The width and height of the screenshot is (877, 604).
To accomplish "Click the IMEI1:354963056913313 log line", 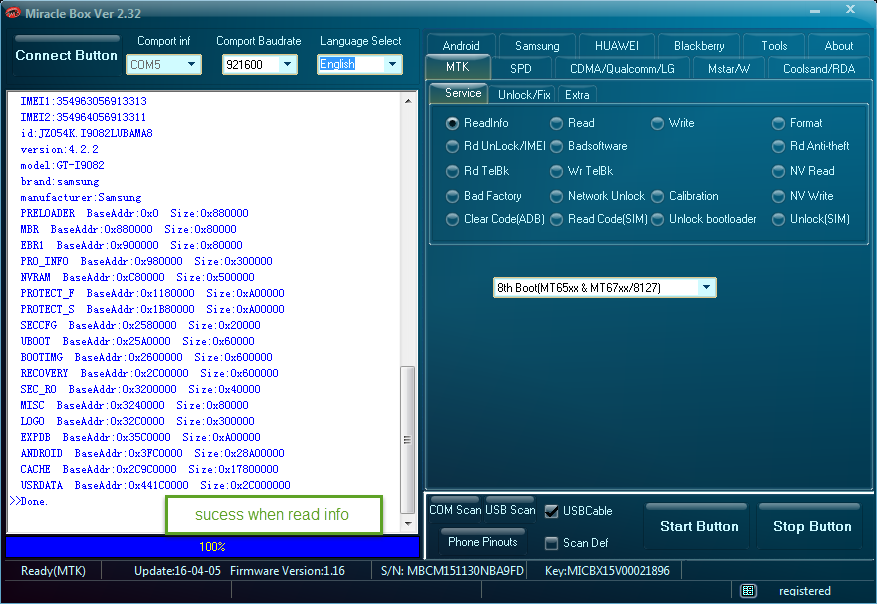I will pos(83,101).
